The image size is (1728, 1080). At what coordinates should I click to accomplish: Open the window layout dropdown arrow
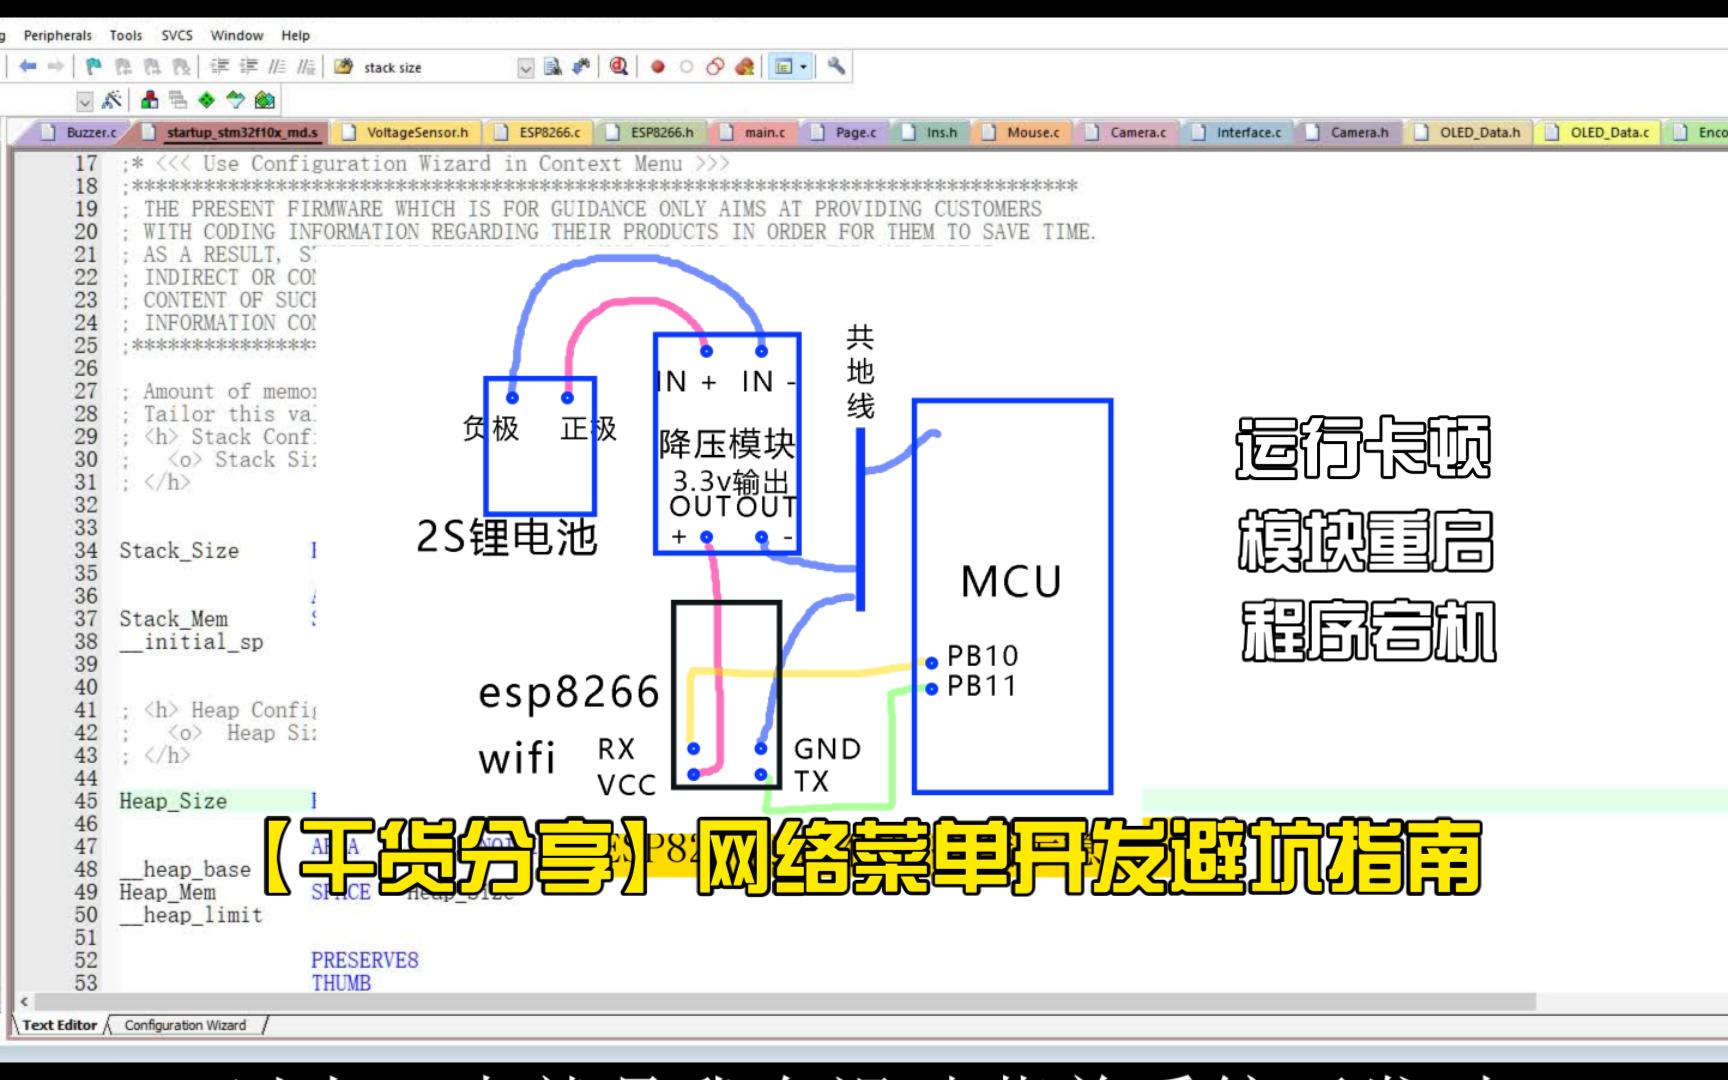(802, 67)
